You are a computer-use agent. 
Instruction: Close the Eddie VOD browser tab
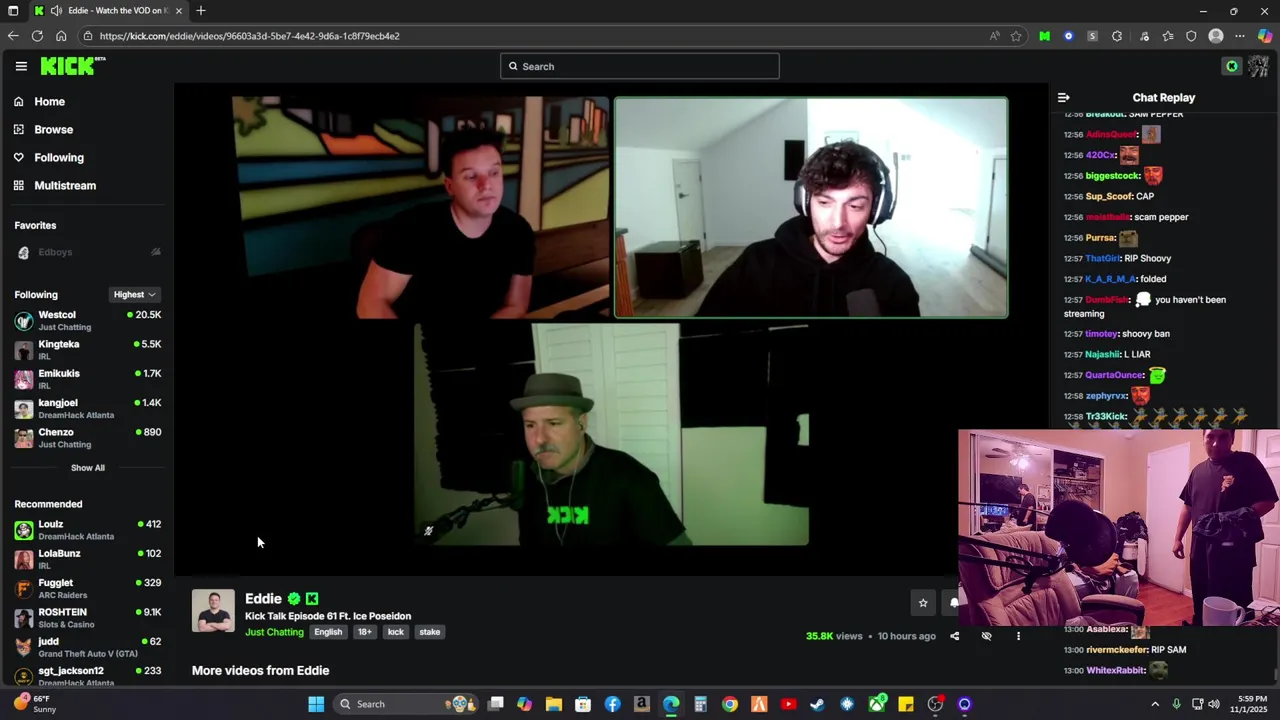[179, 11]
